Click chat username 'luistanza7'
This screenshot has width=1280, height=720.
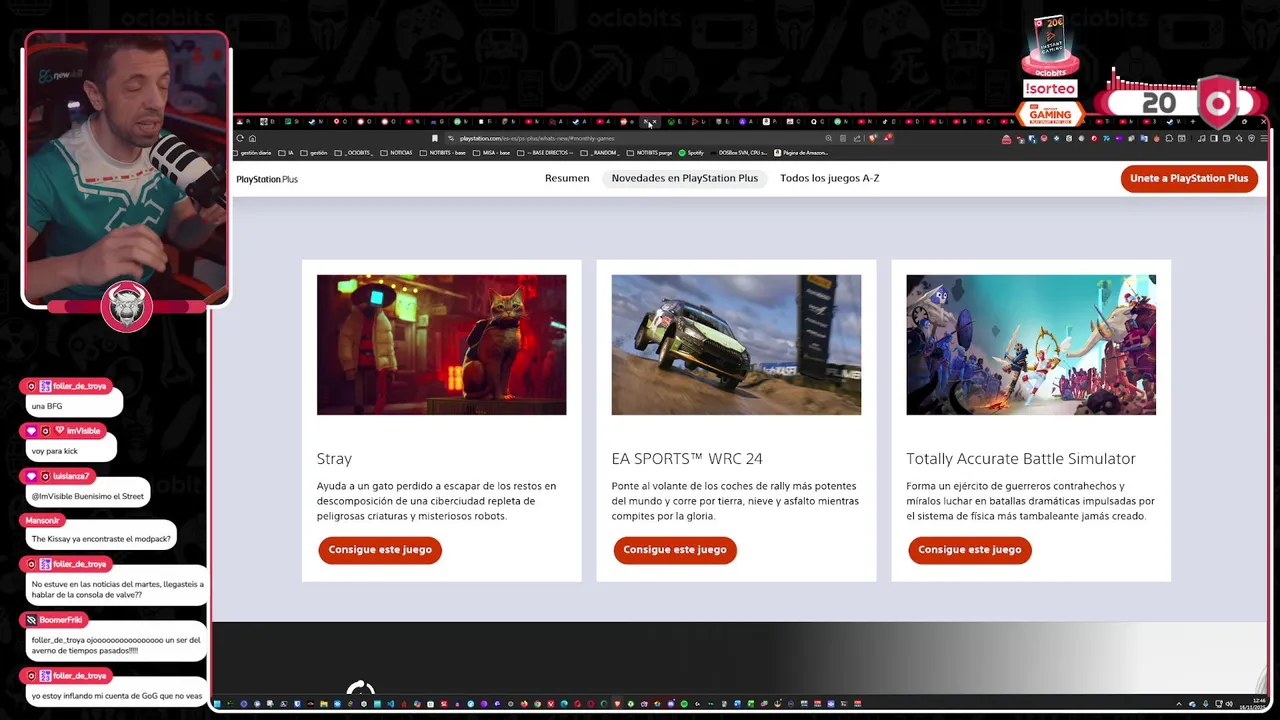pos(72,476)
